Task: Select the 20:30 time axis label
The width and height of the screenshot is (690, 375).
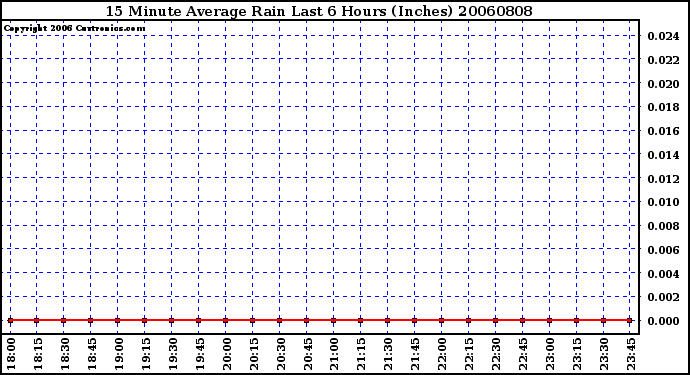Action: point(281,354)
